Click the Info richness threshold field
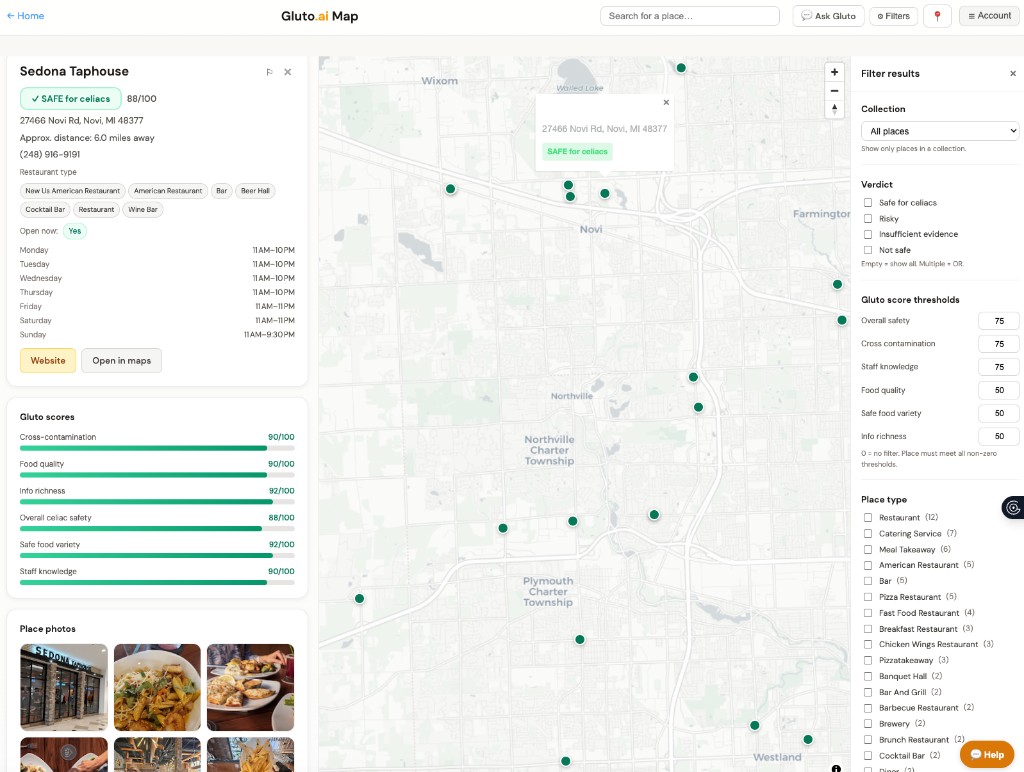Image resolution: width=1024 pixels, height=772 pixels. [999, 436]
